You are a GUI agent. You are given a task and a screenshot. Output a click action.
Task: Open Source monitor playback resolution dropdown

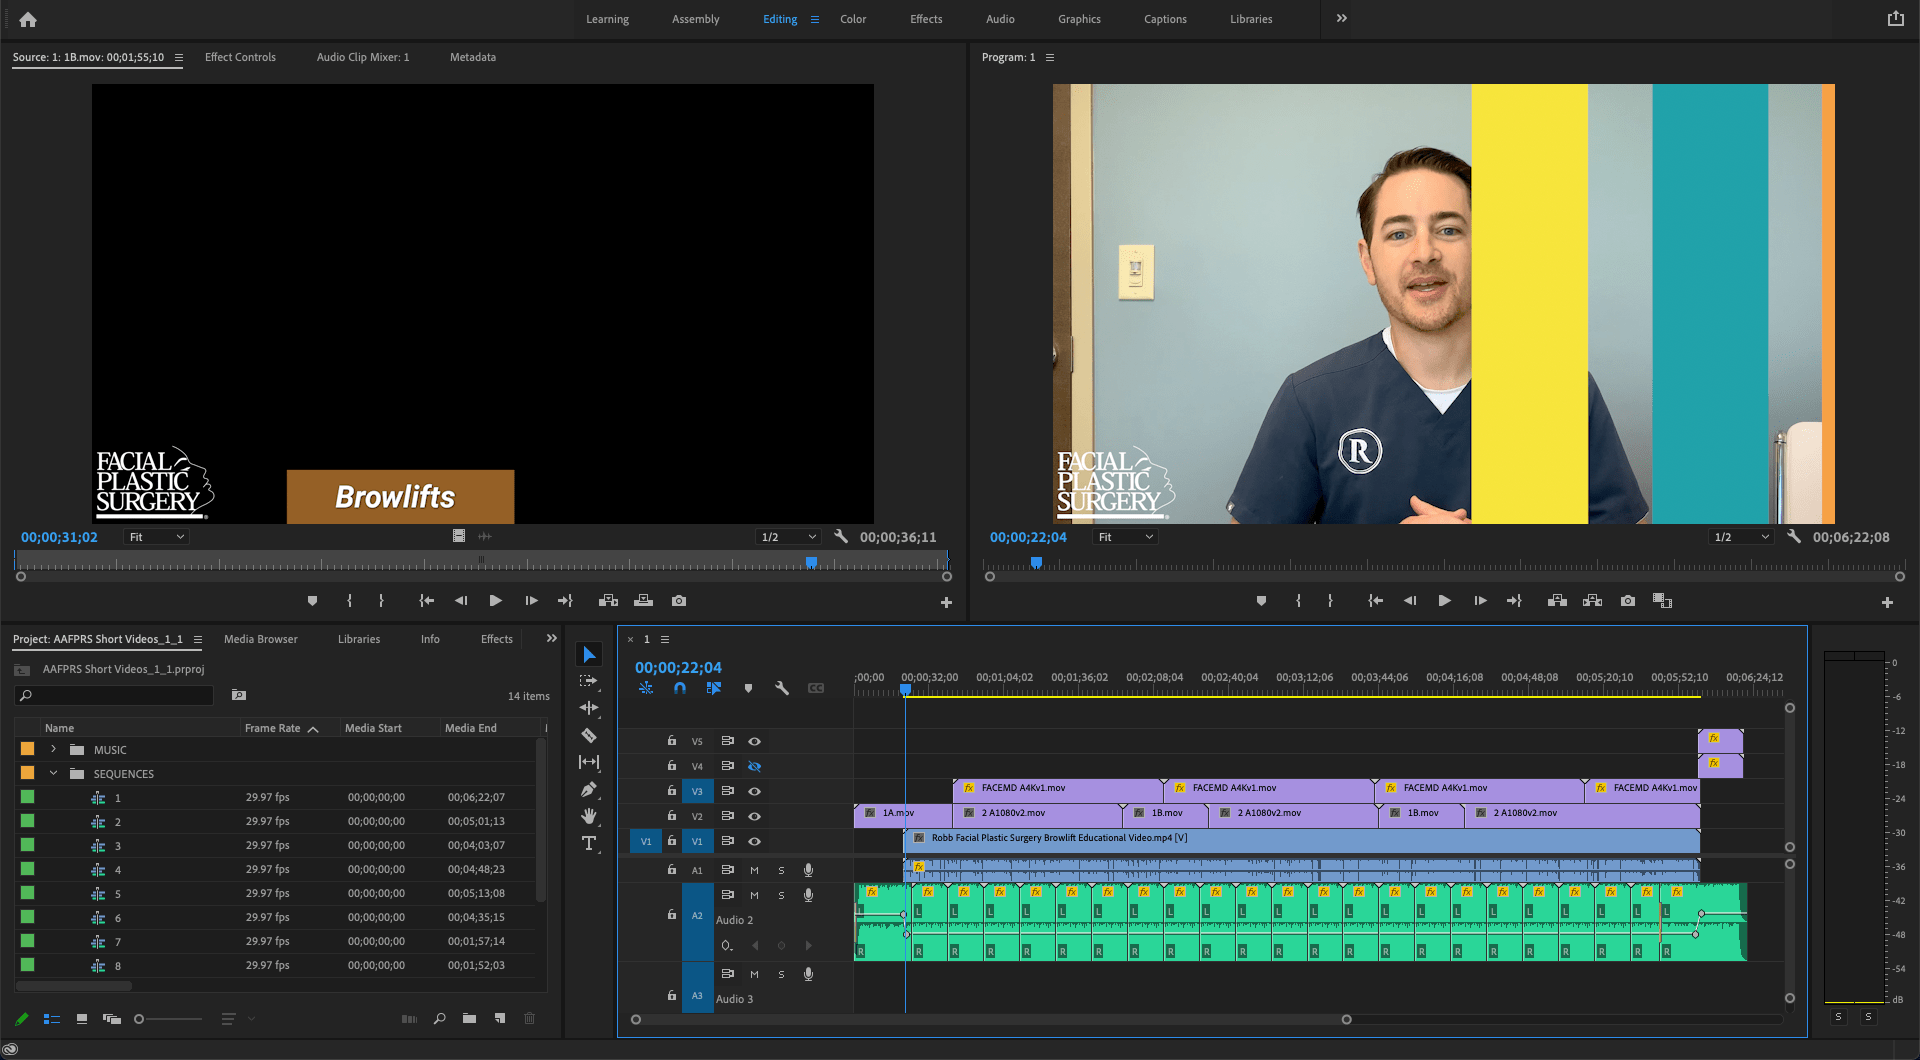pyautogui.click(x=789, y=537)
